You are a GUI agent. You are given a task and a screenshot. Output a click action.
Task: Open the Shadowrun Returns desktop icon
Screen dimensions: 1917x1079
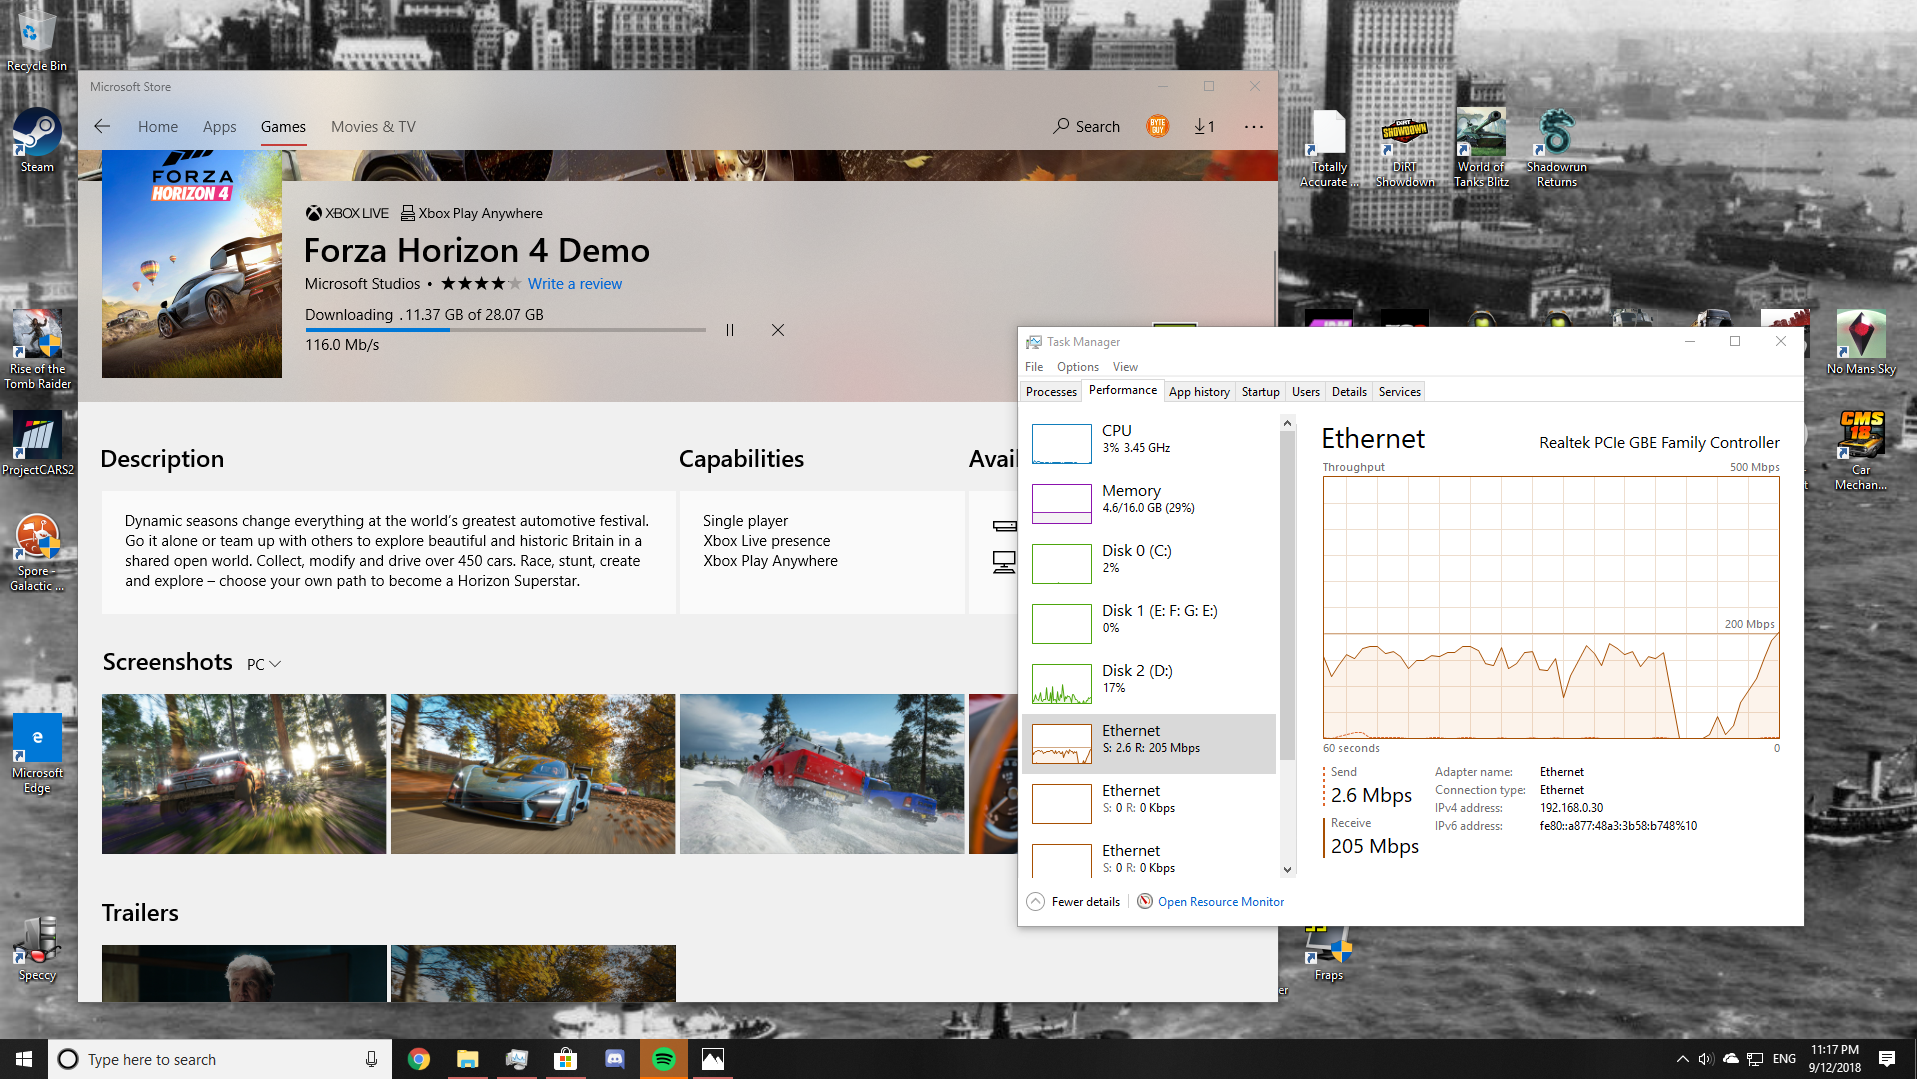click(1557, 149)
